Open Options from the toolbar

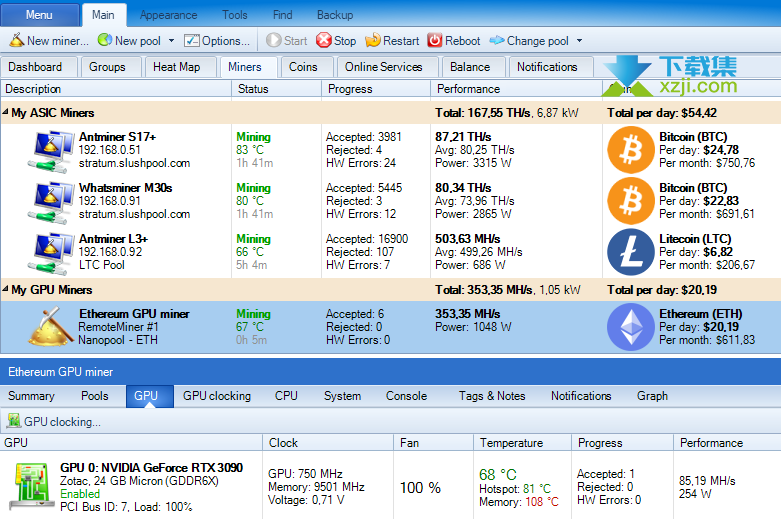tap(217, 41)
